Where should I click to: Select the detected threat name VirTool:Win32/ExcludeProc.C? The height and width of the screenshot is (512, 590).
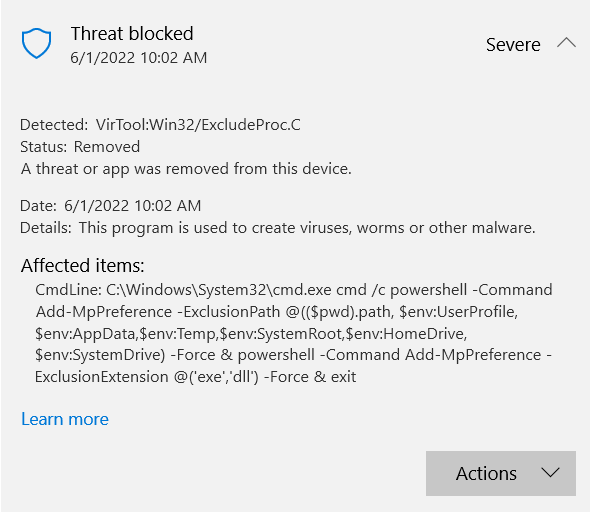pyautogui.click(x=198, y=125)
